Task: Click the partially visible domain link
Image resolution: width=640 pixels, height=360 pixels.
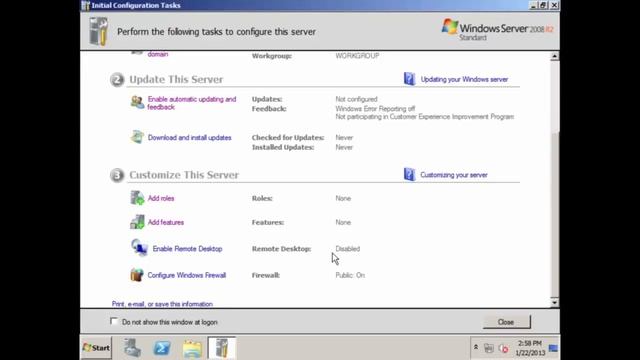Action: click(158, 54)
